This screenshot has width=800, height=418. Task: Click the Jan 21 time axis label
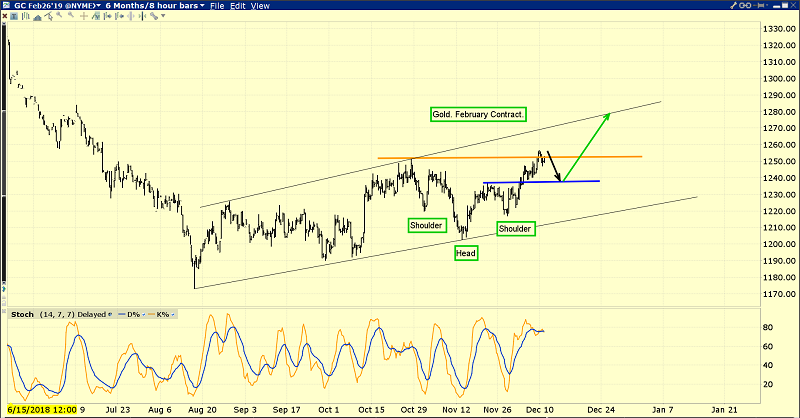coord(724,410)
